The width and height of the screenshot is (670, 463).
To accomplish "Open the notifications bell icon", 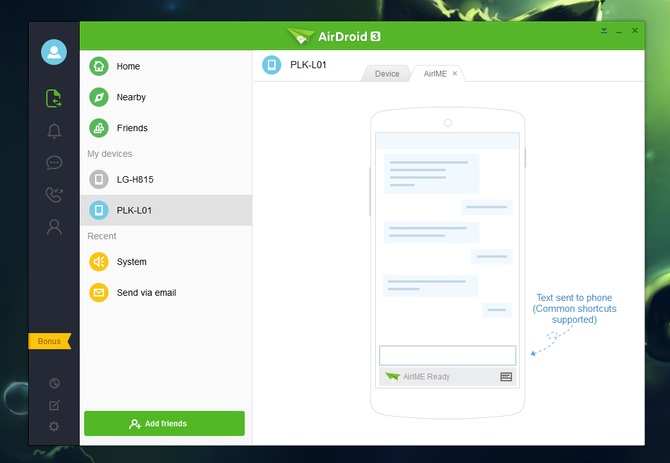I will pyautogui.click(x=54, y=131).
